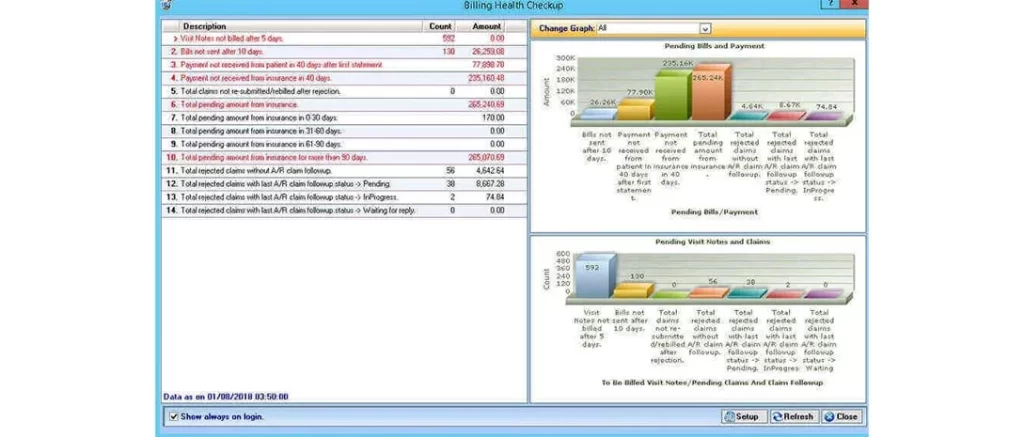Click amount cell 265,070.69
This screenshot has width=1024, height=437.
pos(487,157)
